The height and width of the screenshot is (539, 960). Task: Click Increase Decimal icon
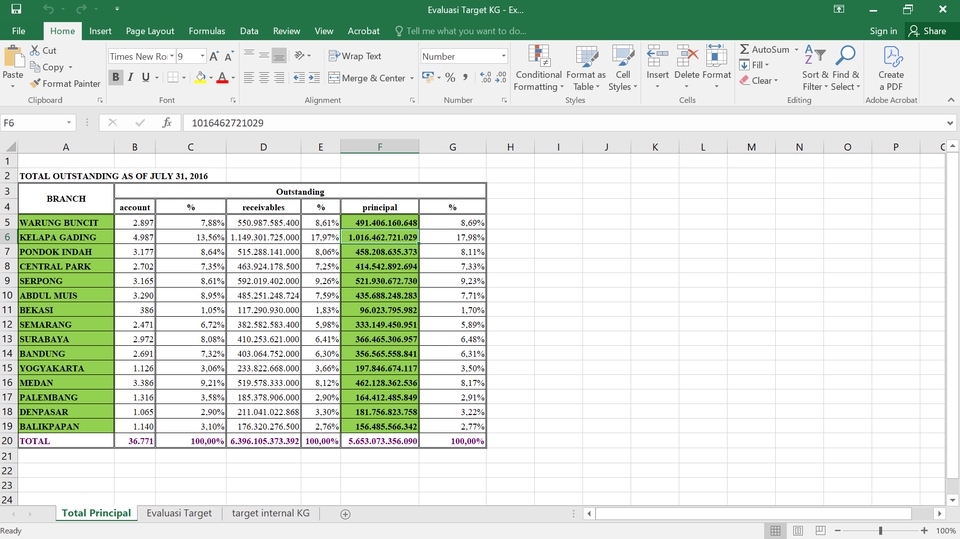click(486, 78)
